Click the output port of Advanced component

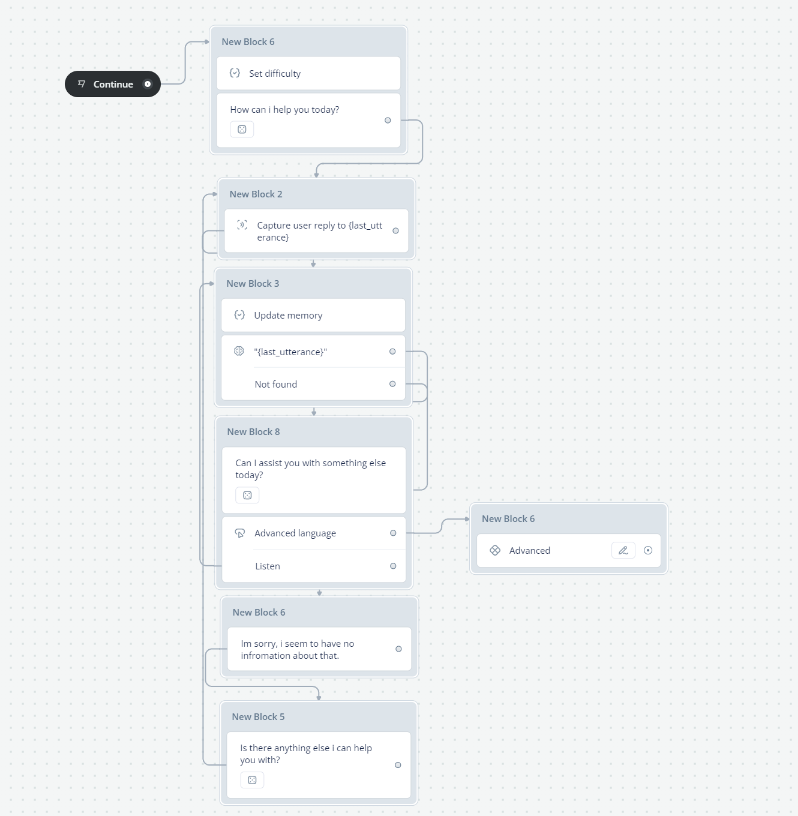[648, 550]
